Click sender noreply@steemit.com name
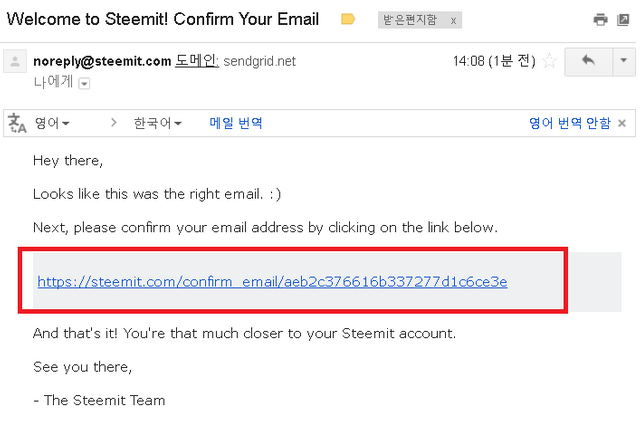The height and width of the screenshot is (429, 640). point(102,61)
